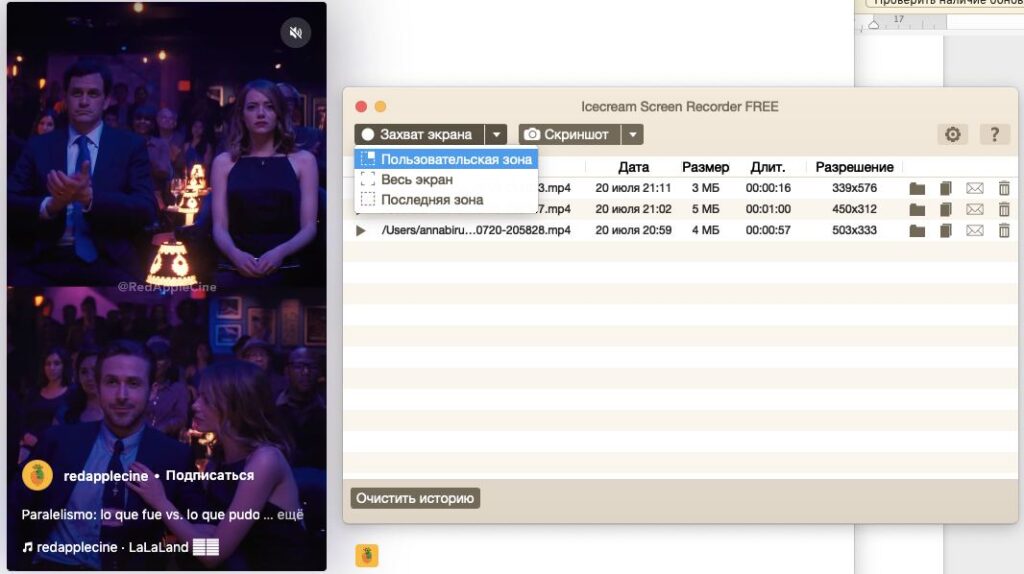Open Icecream Screen Recorder settings gear
The width and height of the screenshot is (1024, 574).
(952, 134)
